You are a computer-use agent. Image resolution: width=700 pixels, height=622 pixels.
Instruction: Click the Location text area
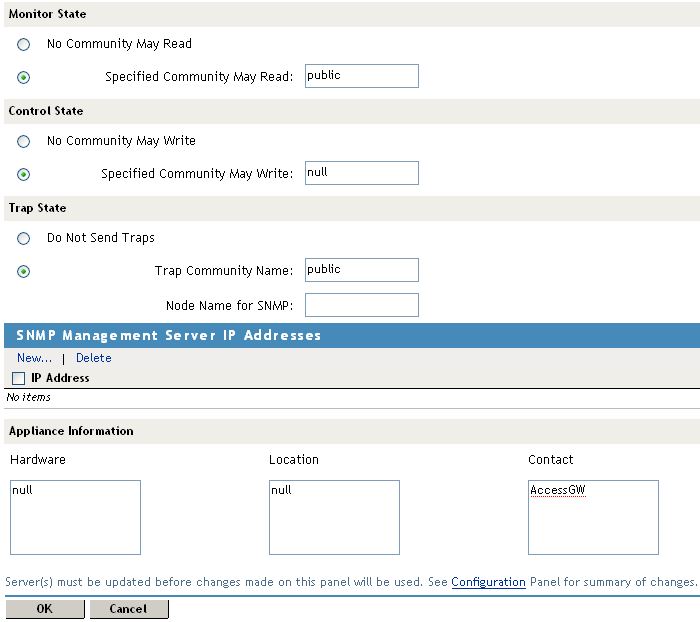[x=334, y=518]
